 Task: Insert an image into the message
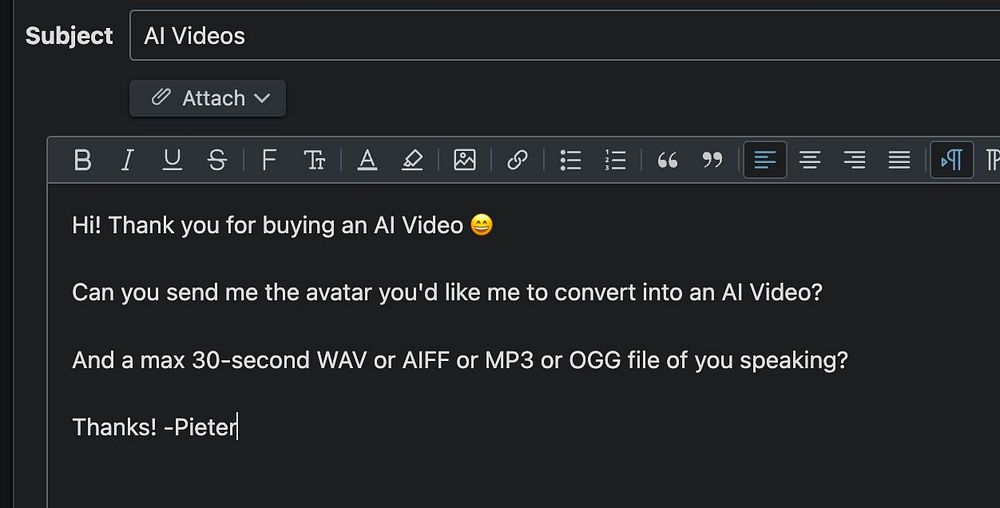[465, 160]
